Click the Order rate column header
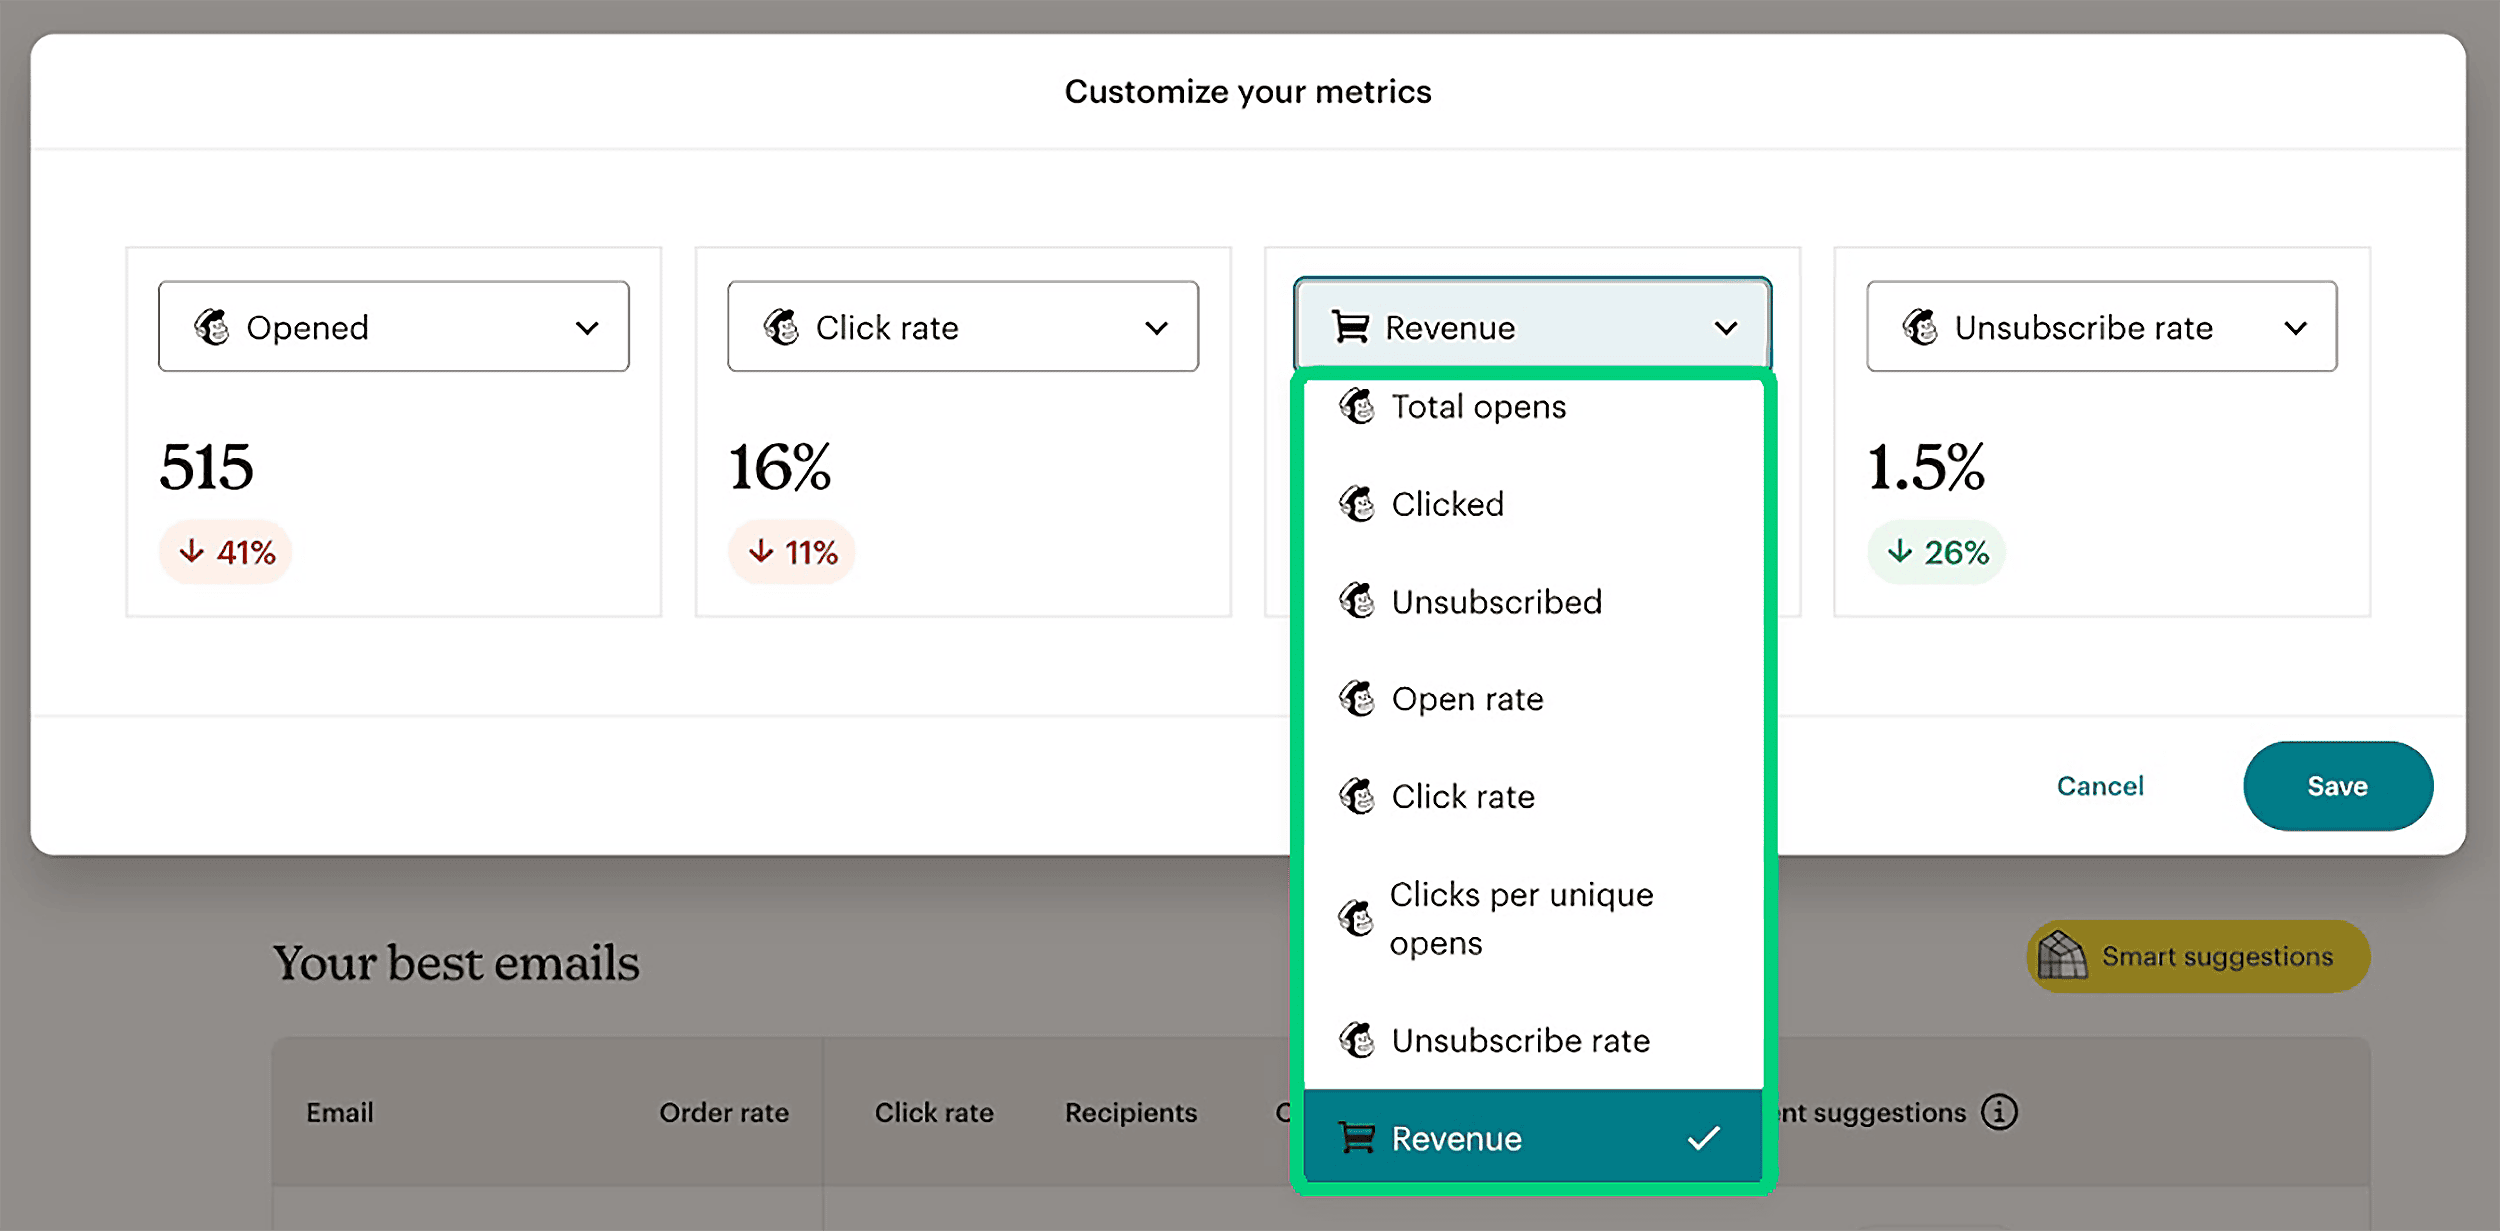The height and width of the screenshot is (1231, 2500). (x=724, y=1111)
